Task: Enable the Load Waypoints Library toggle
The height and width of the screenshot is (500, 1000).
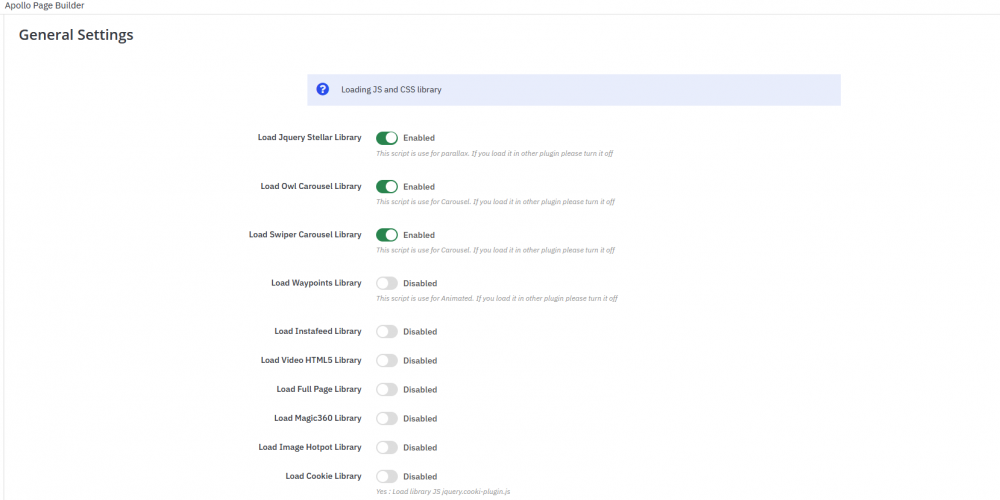Action: point(386,283)
